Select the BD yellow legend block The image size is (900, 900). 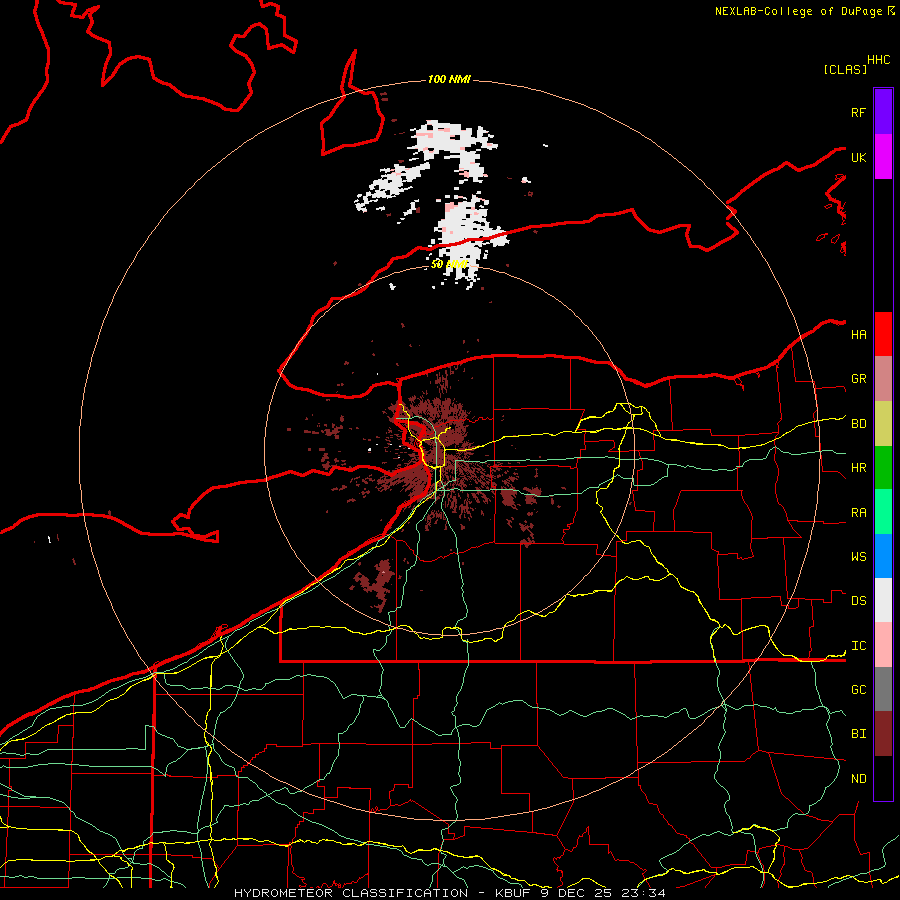click(x=883, y=424)
